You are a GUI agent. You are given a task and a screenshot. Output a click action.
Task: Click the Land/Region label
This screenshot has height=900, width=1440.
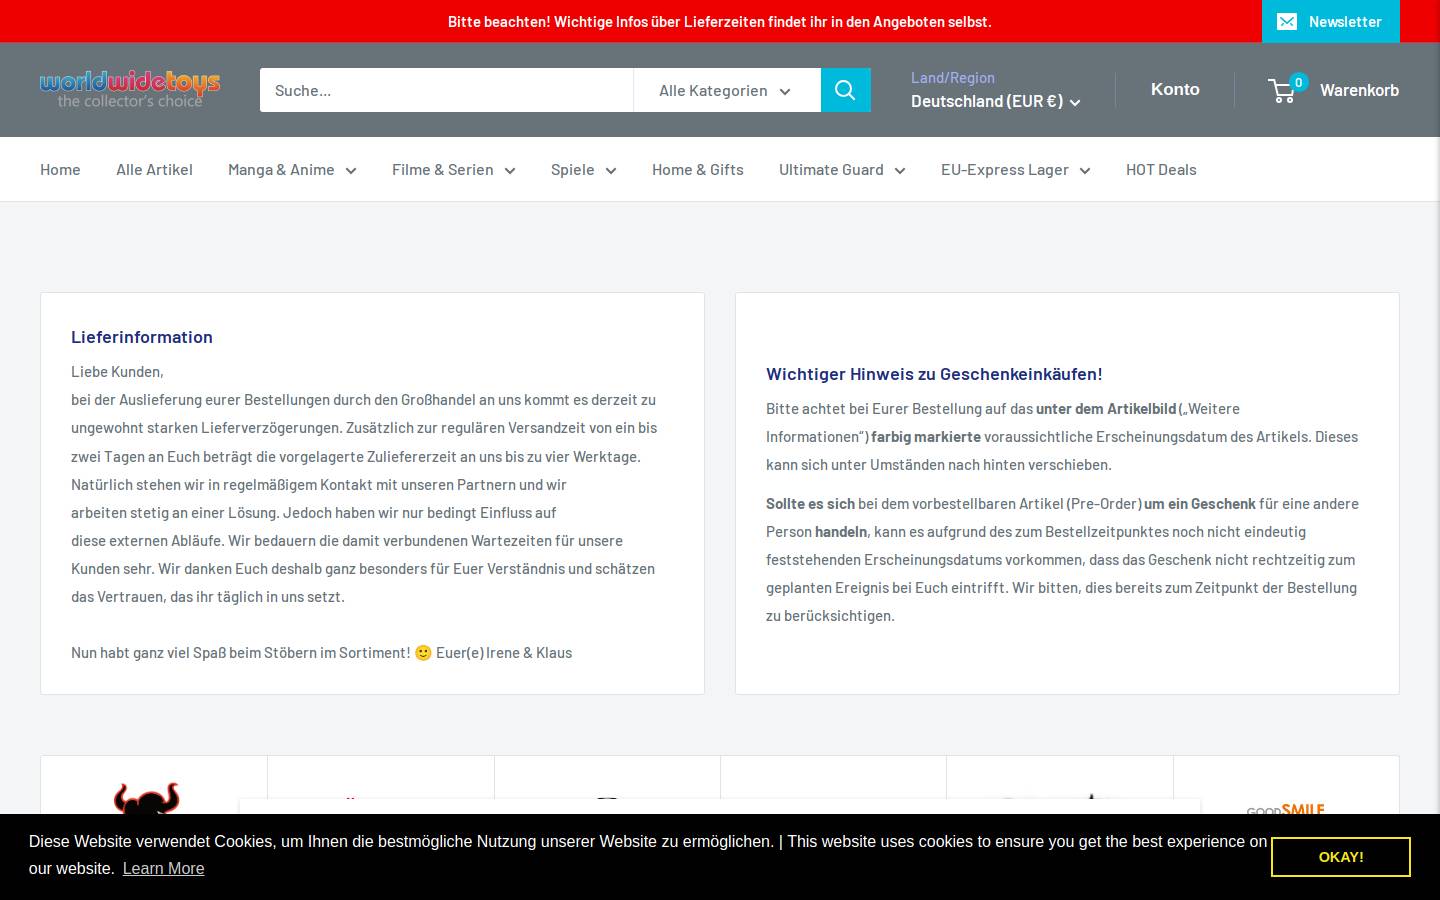click(952, 77)
